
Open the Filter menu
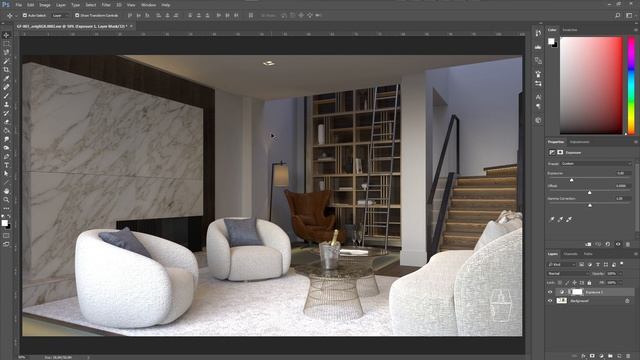point(106,5)
